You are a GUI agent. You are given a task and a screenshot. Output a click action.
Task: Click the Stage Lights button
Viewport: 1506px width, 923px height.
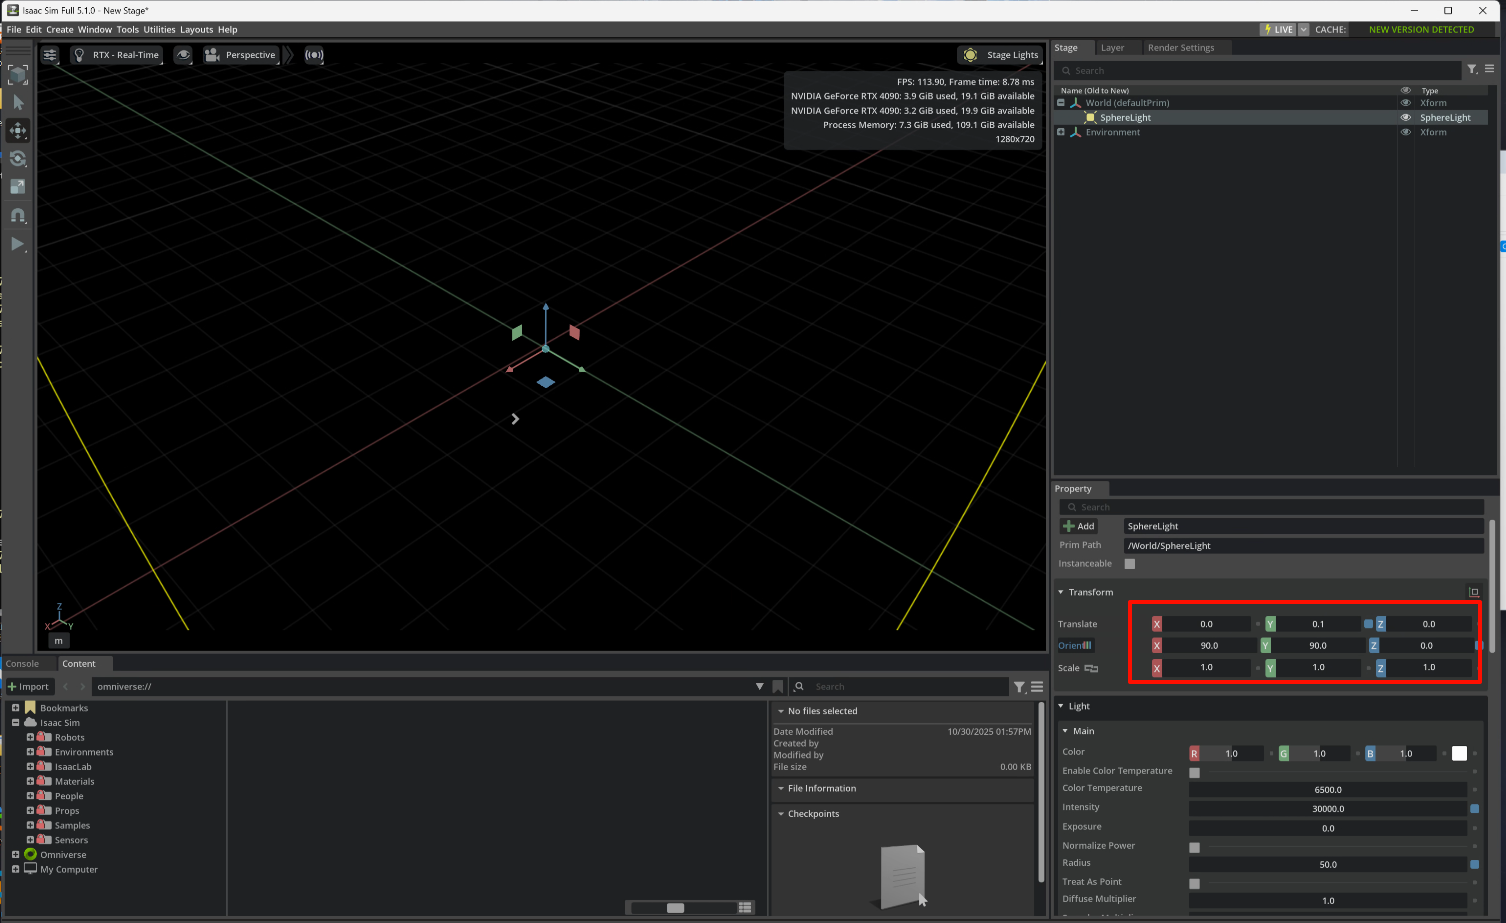click(x=1000, y=55)
